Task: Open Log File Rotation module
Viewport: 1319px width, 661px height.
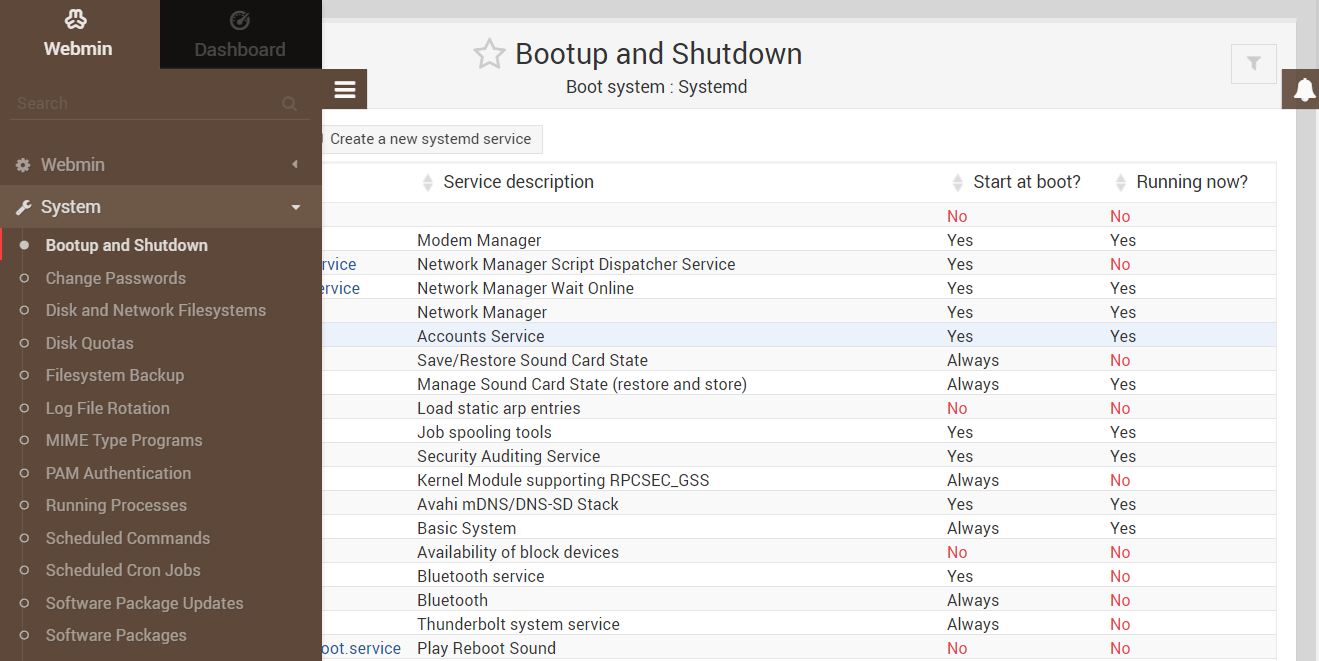Action: coord(108,408)
